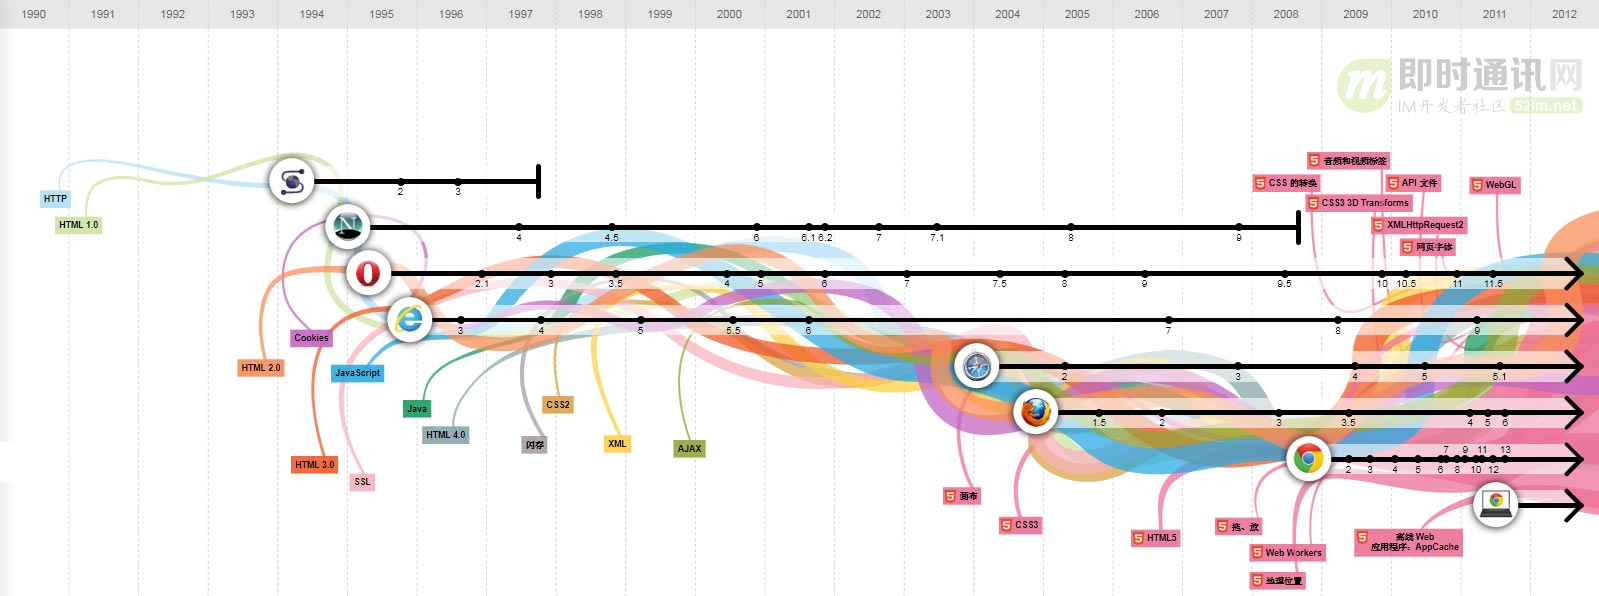Viewport: 1599px width, 596px height.
Task: Click the Chrome OS laptop icon
Action: 1496,505
